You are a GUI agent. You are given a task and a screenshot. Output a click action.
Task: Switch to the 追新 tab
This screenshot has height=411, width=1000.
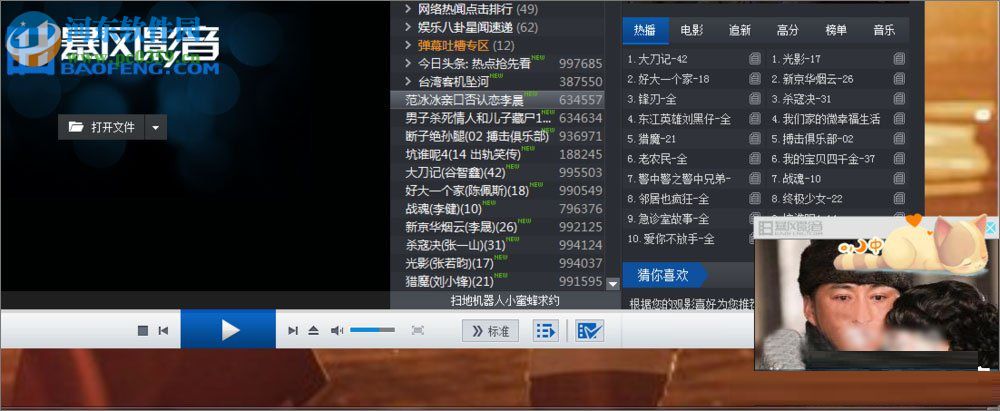point(740,30)
